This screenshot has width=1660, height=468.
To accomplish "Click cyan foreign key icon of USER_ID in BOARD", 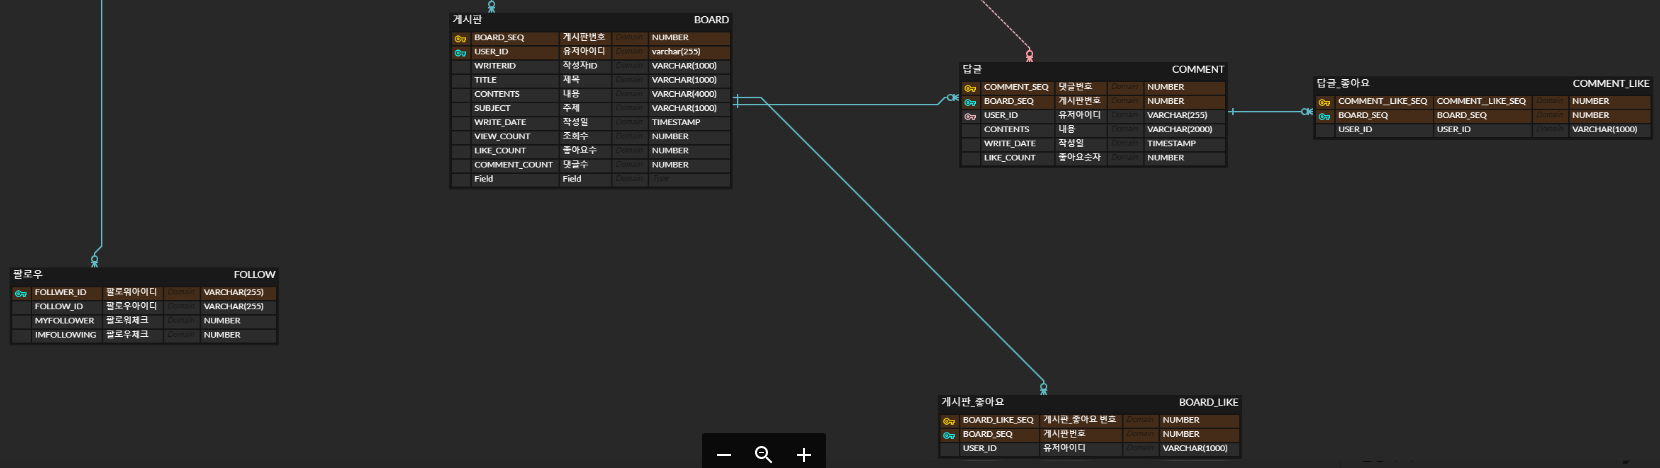I will pyautogui.click(x=460, y=52).
